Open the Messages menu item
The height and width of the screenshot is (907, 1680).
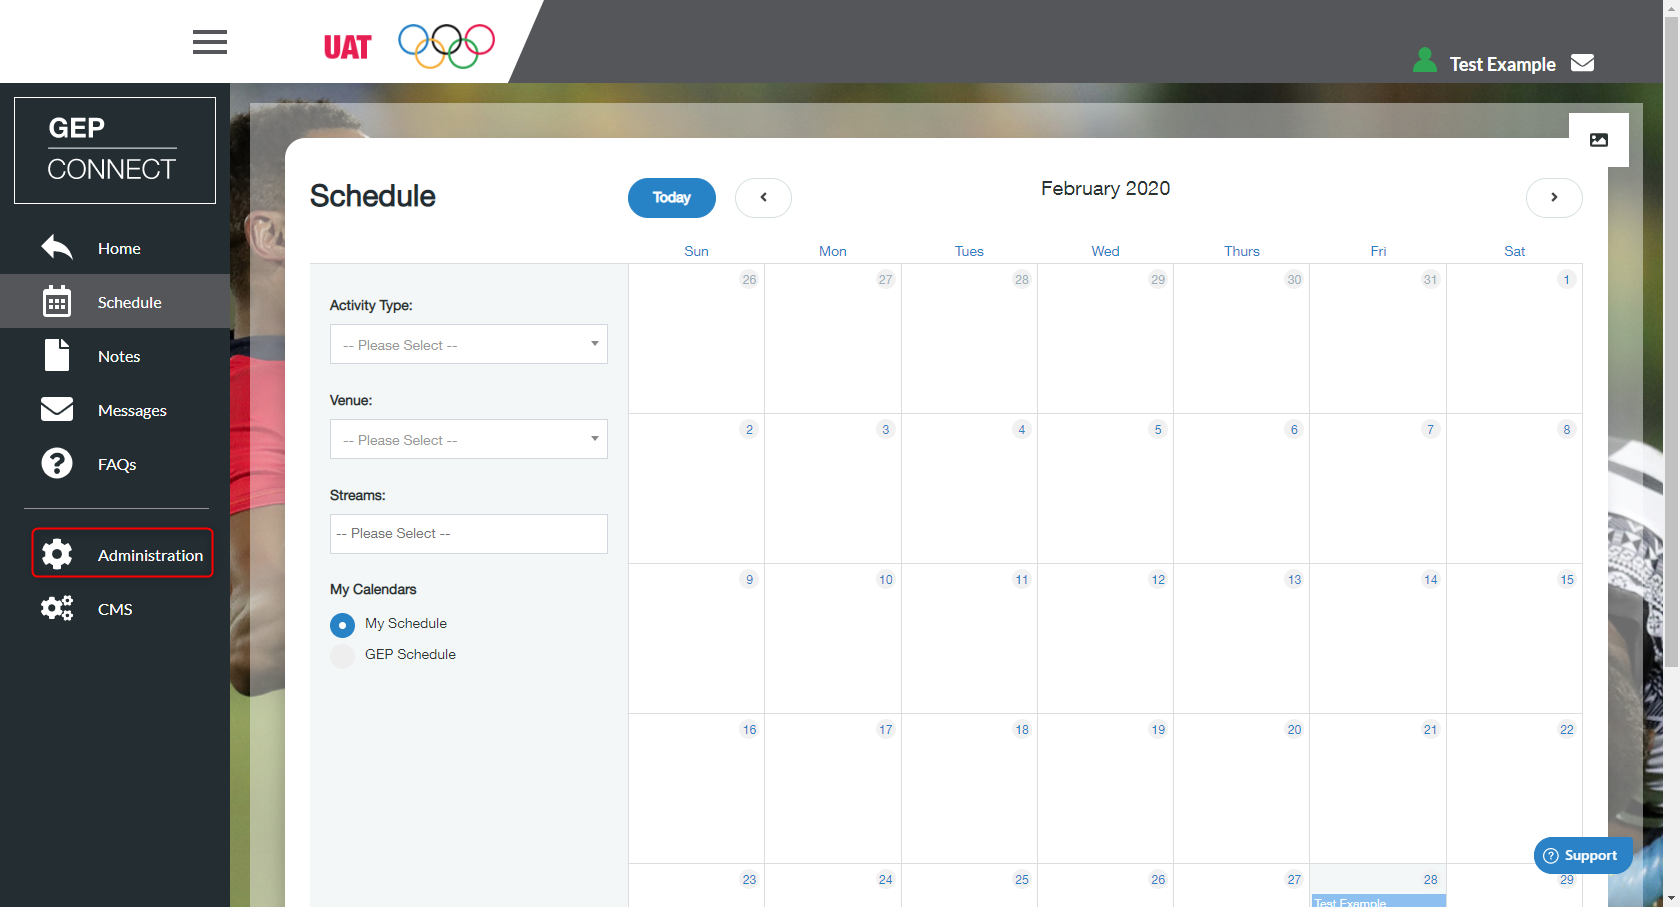tap(115, 409)
